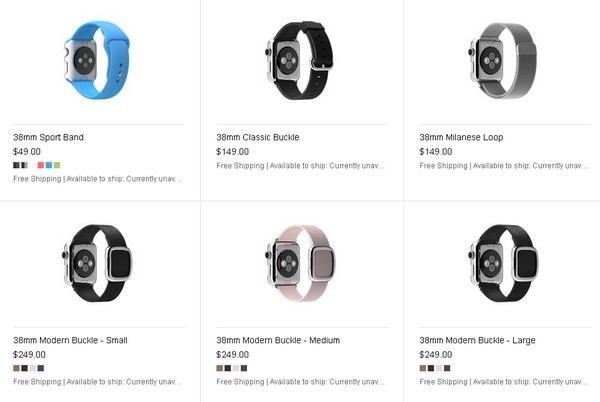
Task: Open the 38mm Modern Buckle - Medium link
Action: coord(278,340)
